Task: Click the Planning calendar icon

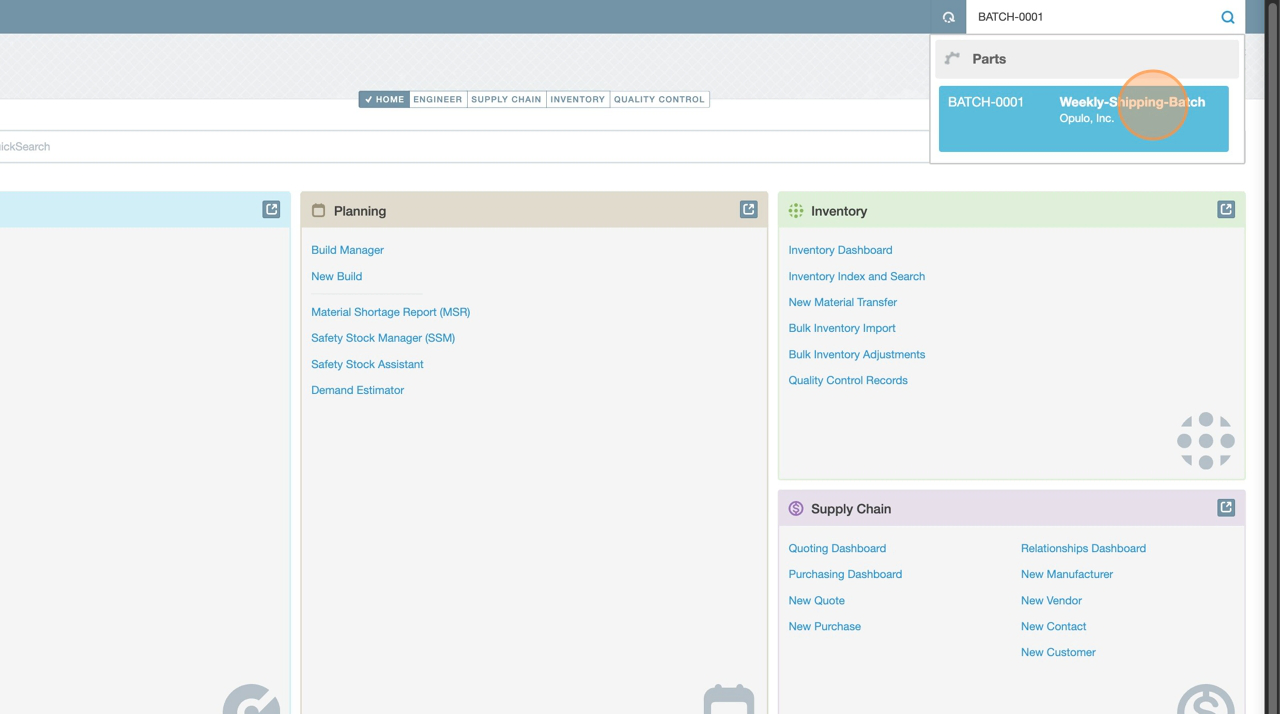Action: [318, 211]
